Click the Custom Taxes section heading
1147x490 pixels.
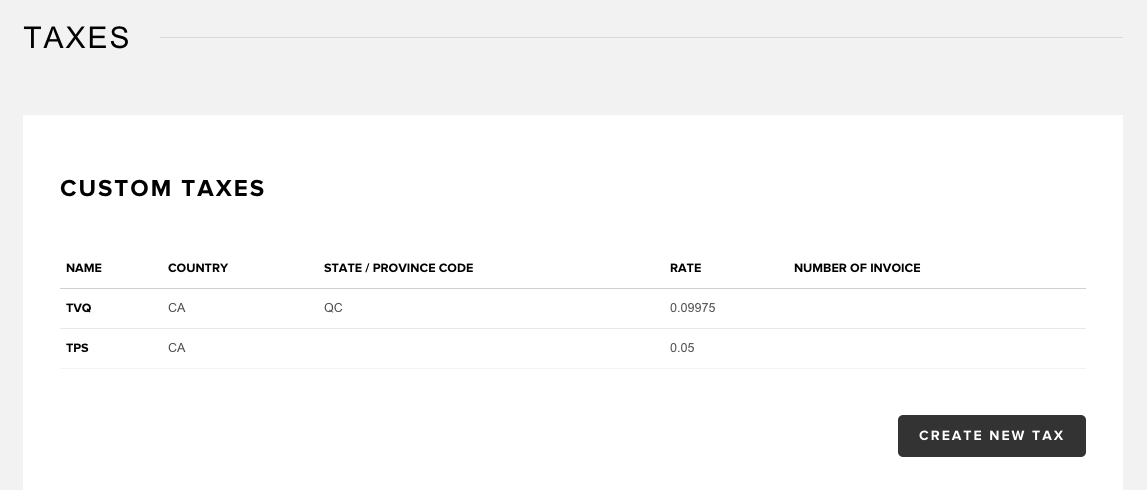tap(162, 188)
